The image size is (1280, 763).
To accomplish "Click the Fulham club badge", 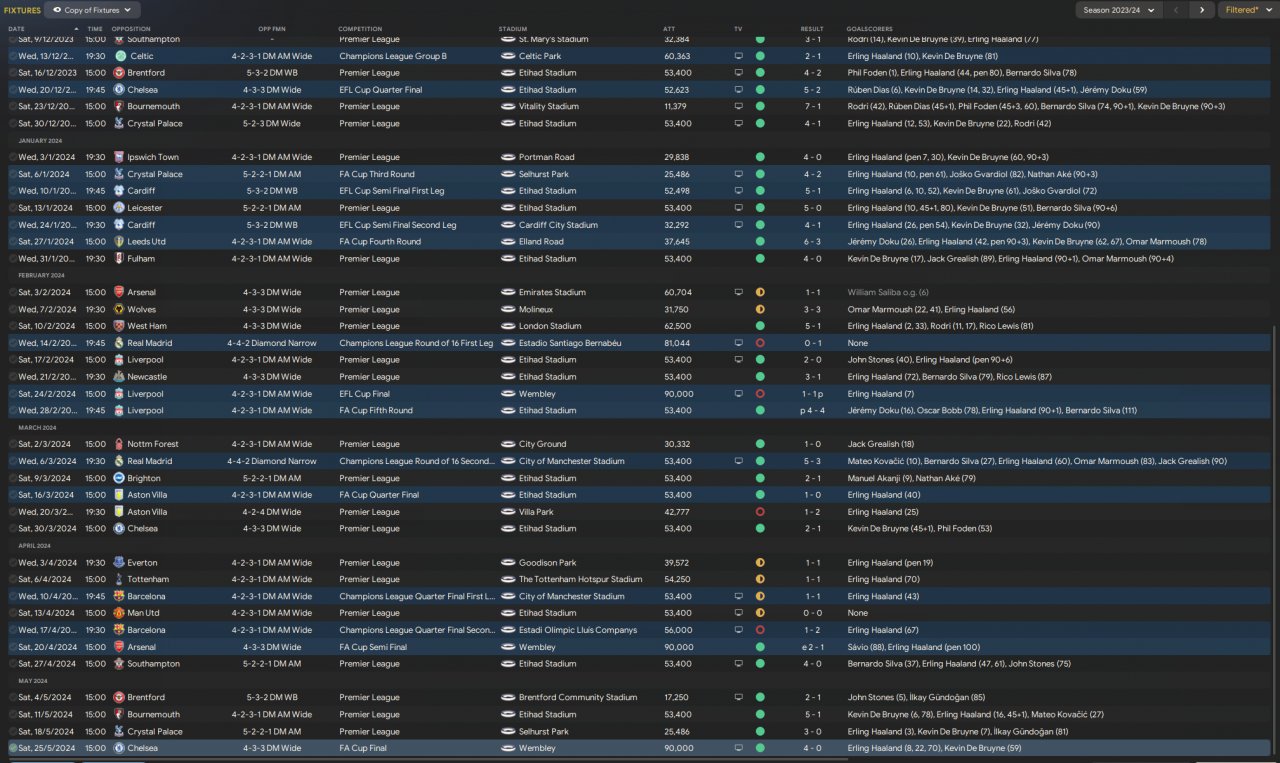I will pyautogui.click(x=120, y=259).
